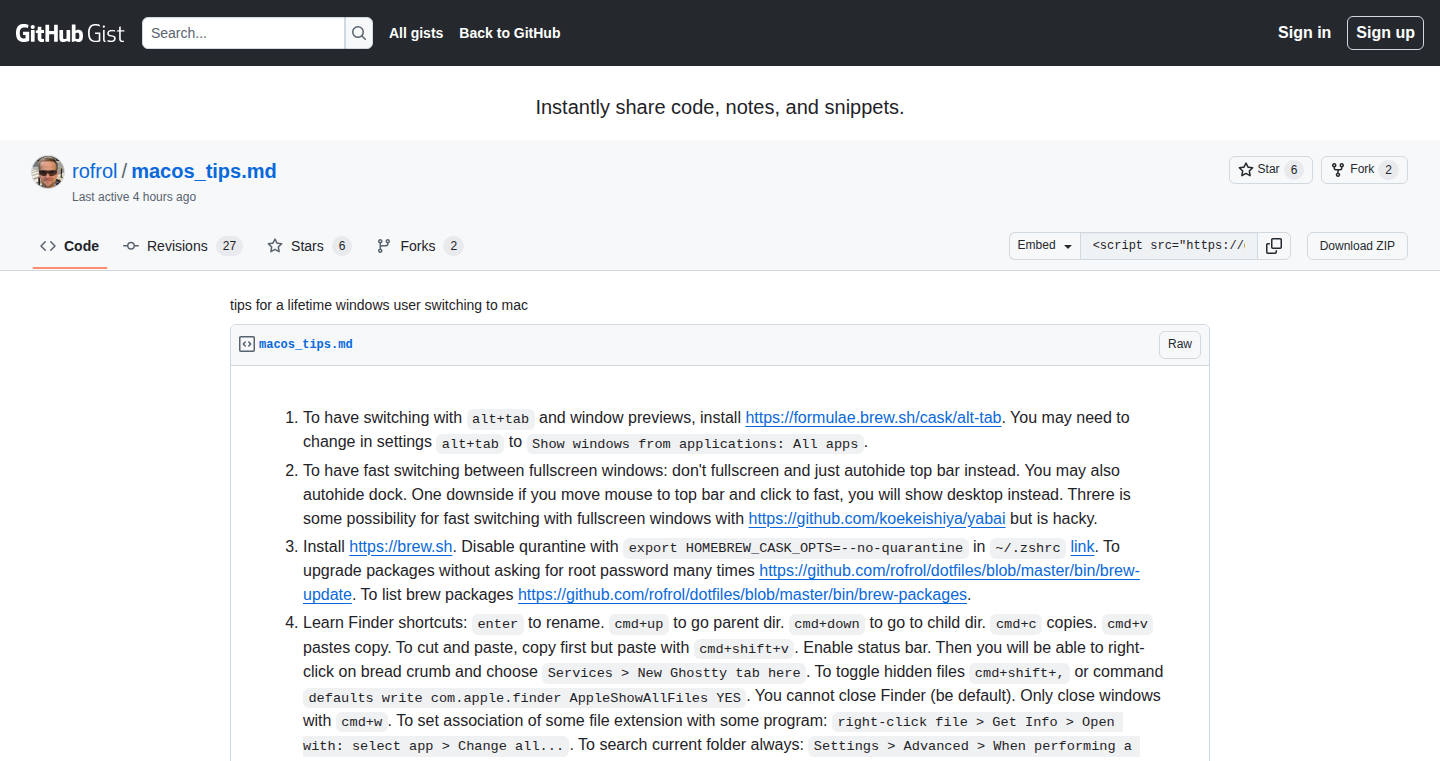
Task: Click the 'cmd+w' code snippet
Action: 361,721
